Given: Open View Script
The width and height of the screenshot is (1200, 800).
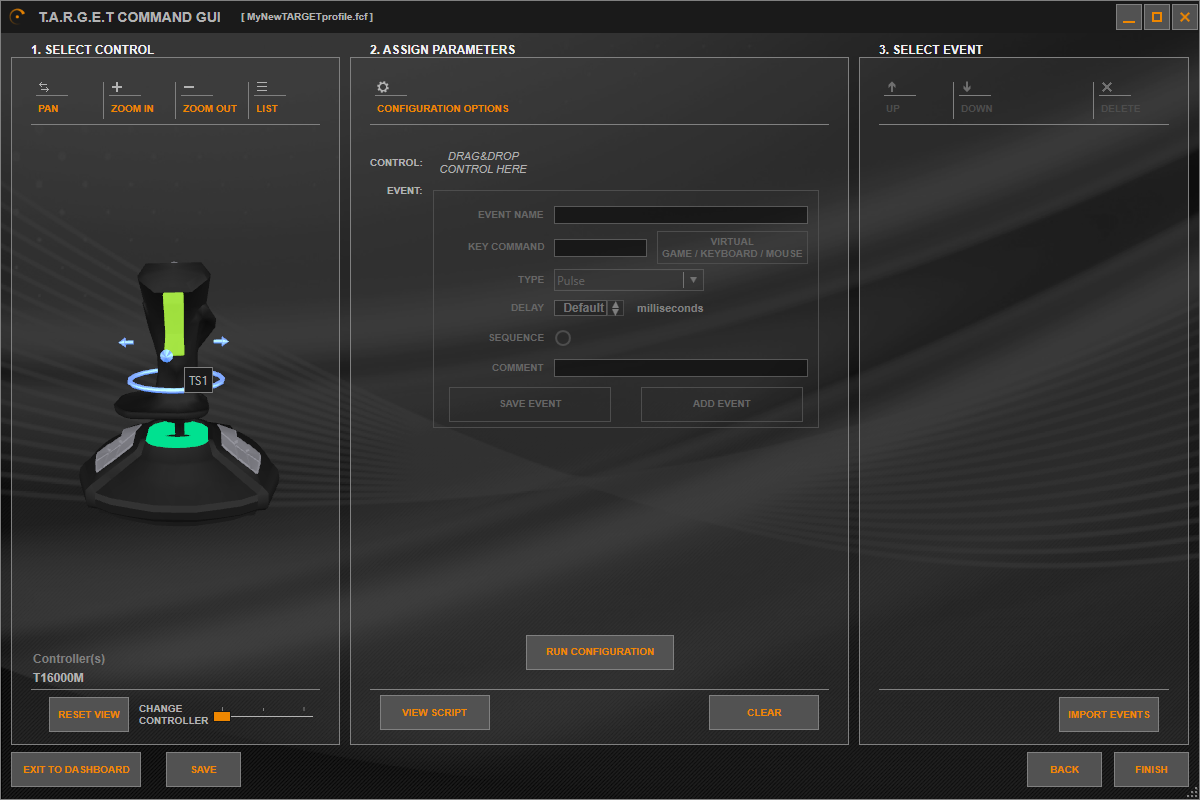Looking at the screenshot, I should pos(435,713).
